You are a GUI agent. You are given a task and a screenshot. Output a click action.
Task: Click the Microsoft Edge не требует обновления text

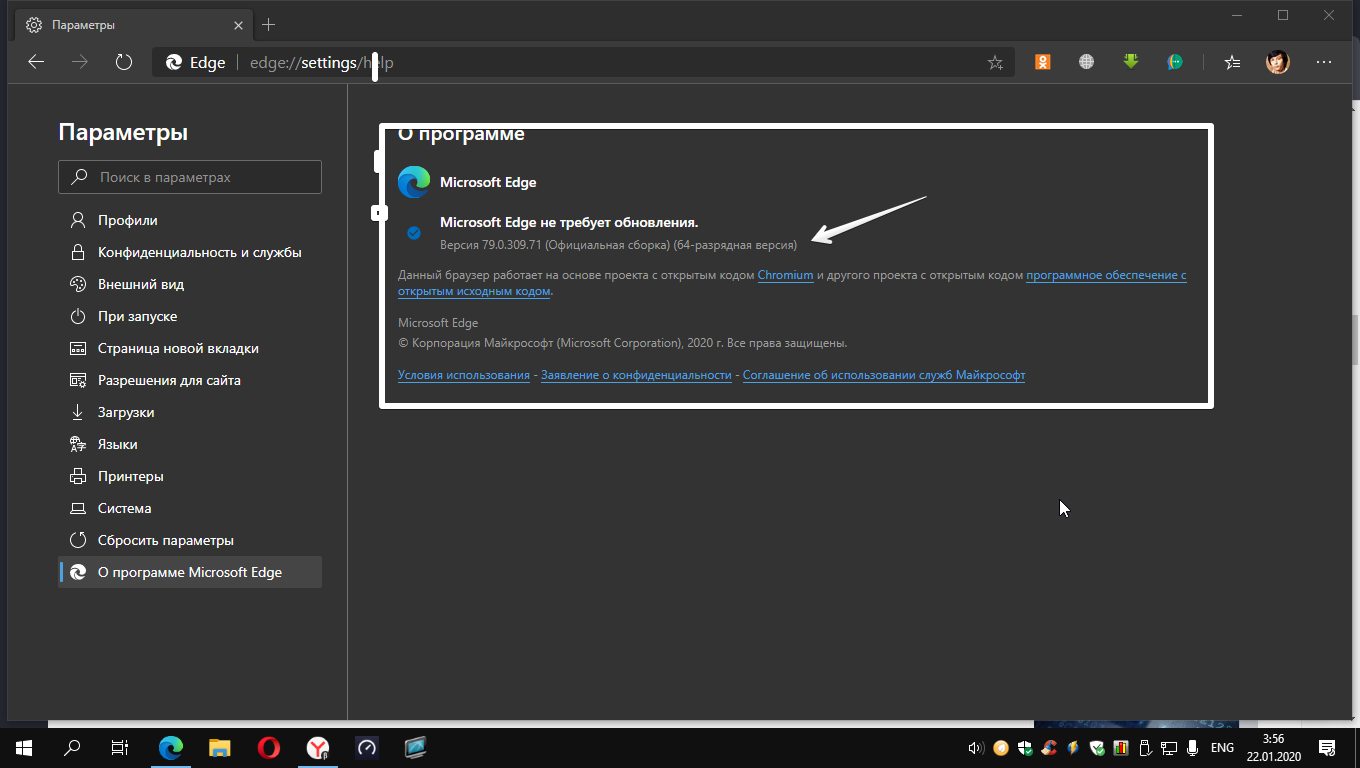(569, 222)
